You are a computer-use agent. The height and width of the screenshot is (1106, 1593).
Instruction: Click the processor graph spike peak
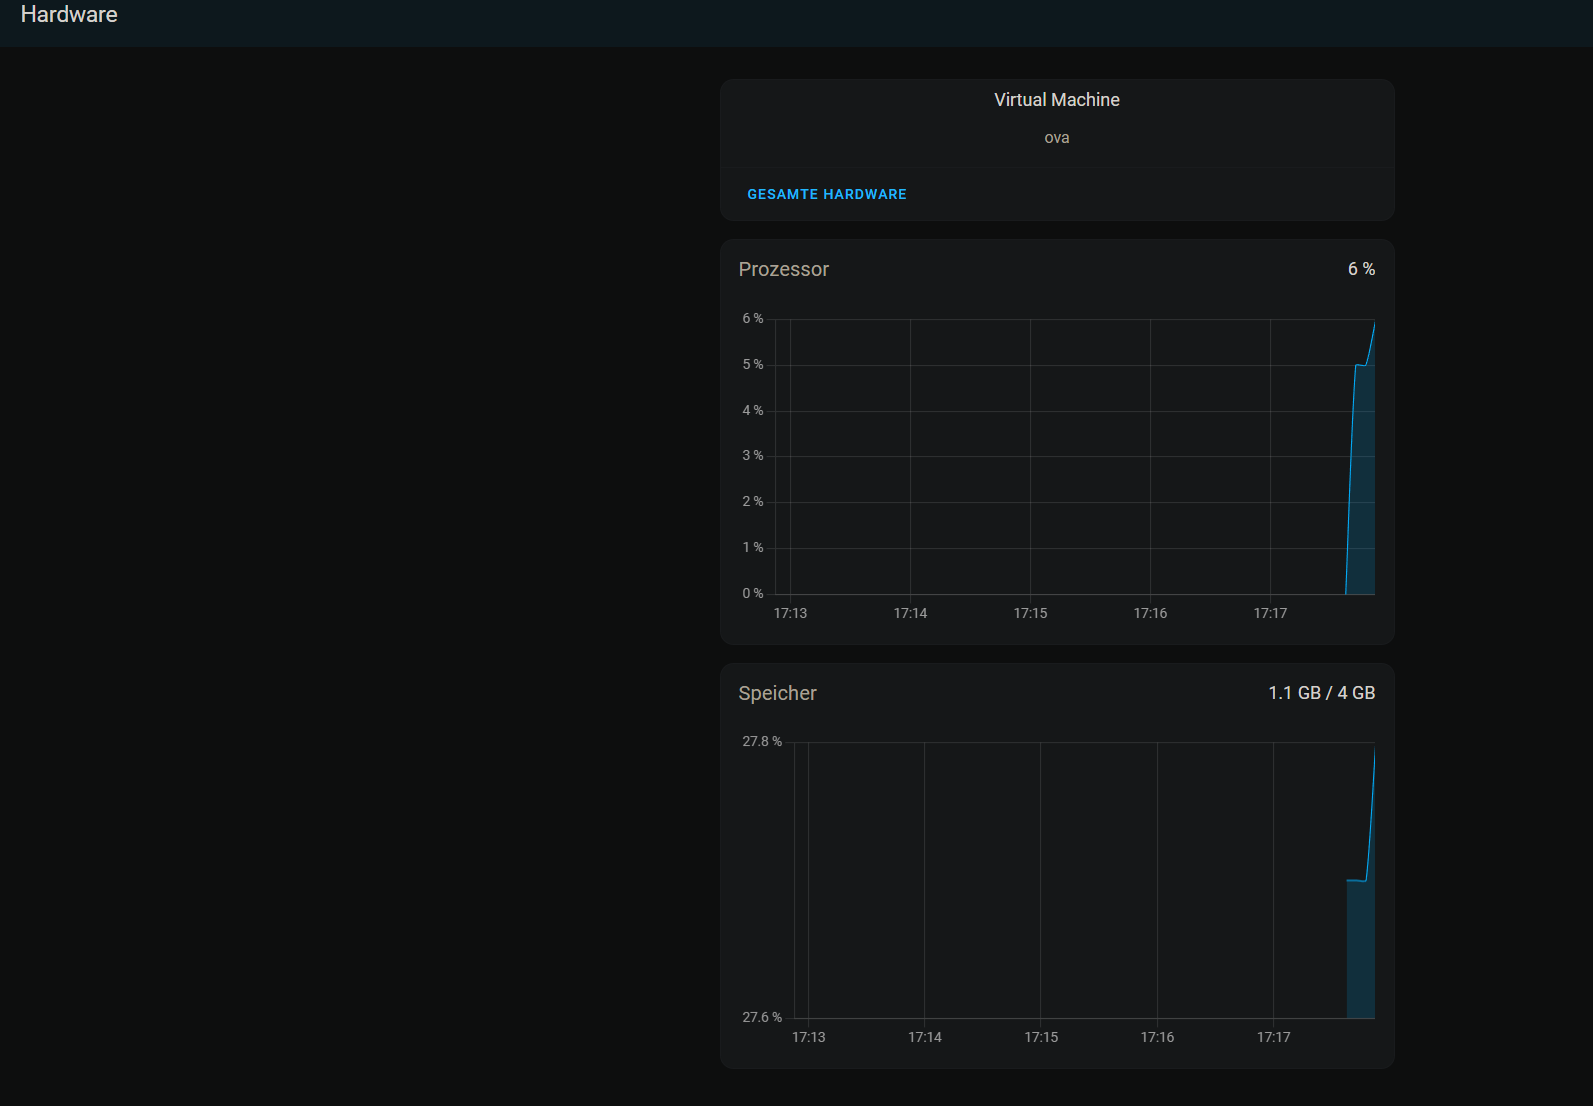pos(1373,326)
